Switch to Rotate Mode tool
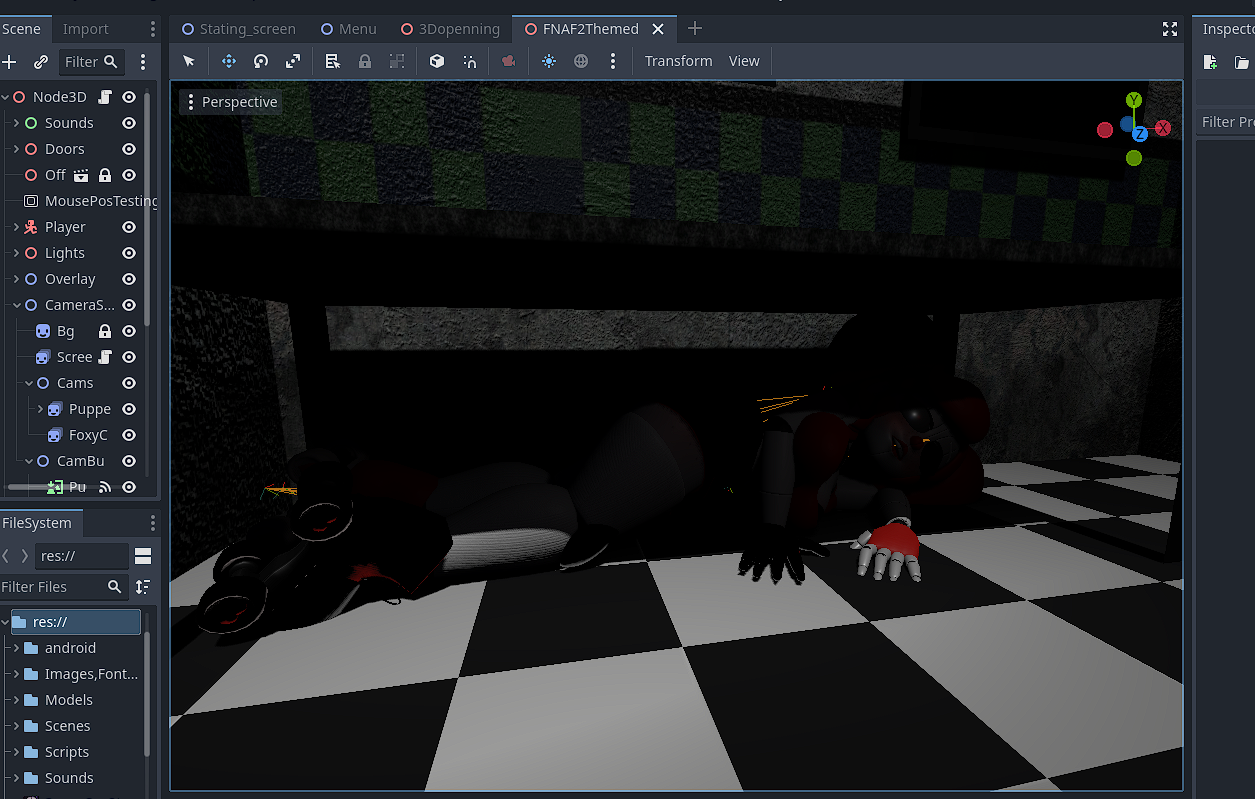Image resolution: width=1255 pixels, height=799 pixels. pos(261,61)
